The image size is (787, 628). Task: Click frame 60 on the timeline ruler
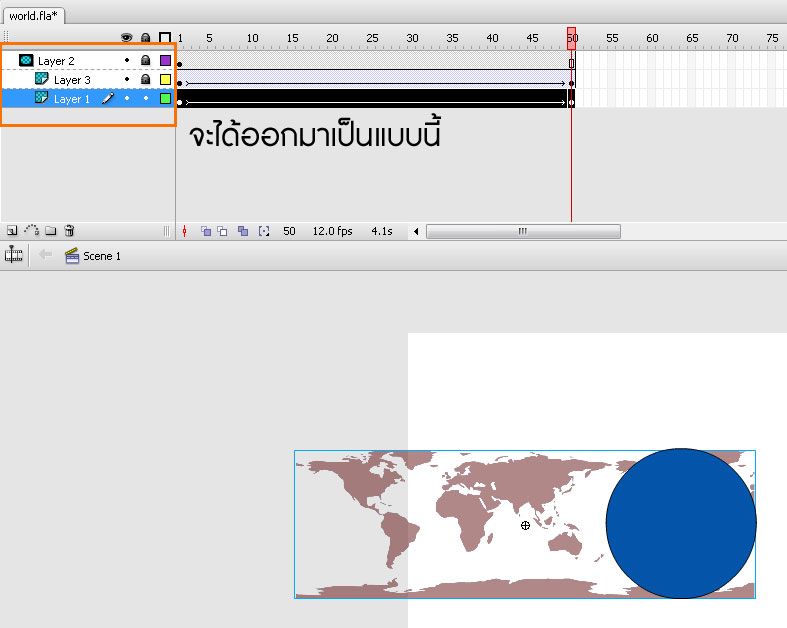click(652, 38)
